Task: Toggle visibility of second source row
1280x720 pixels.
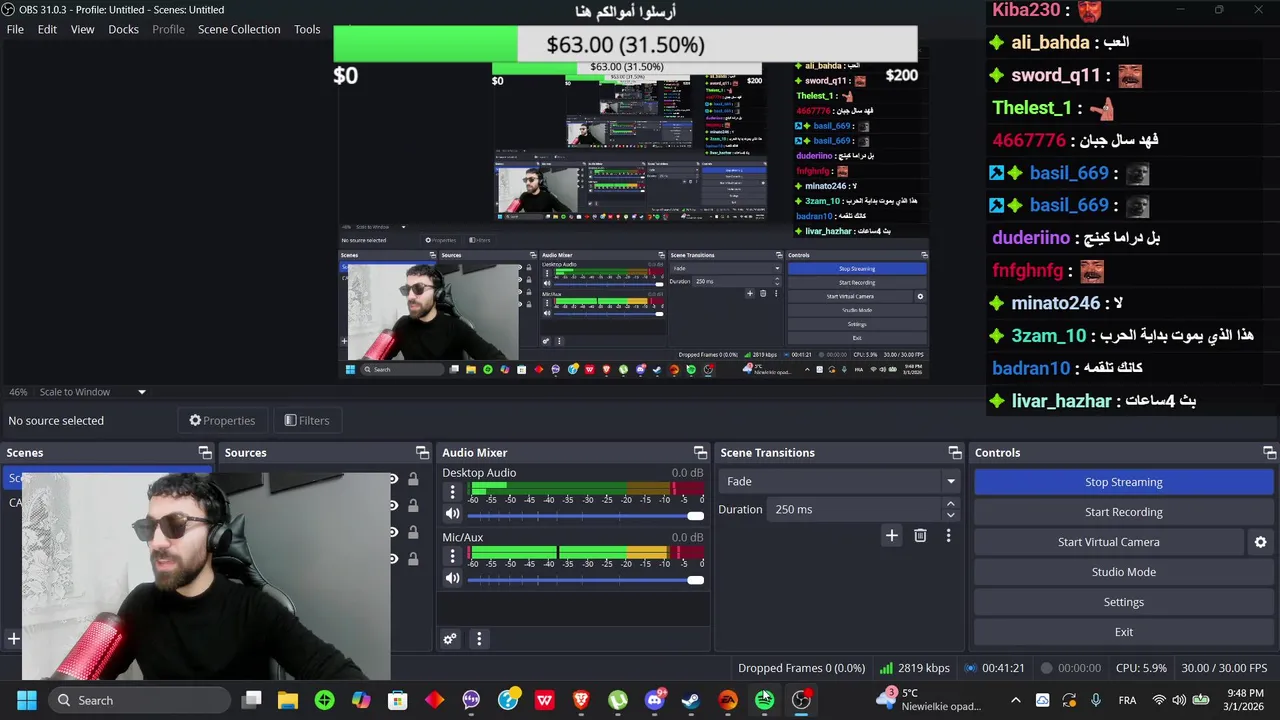Action: pyautogui.click(x=393, y=505)
